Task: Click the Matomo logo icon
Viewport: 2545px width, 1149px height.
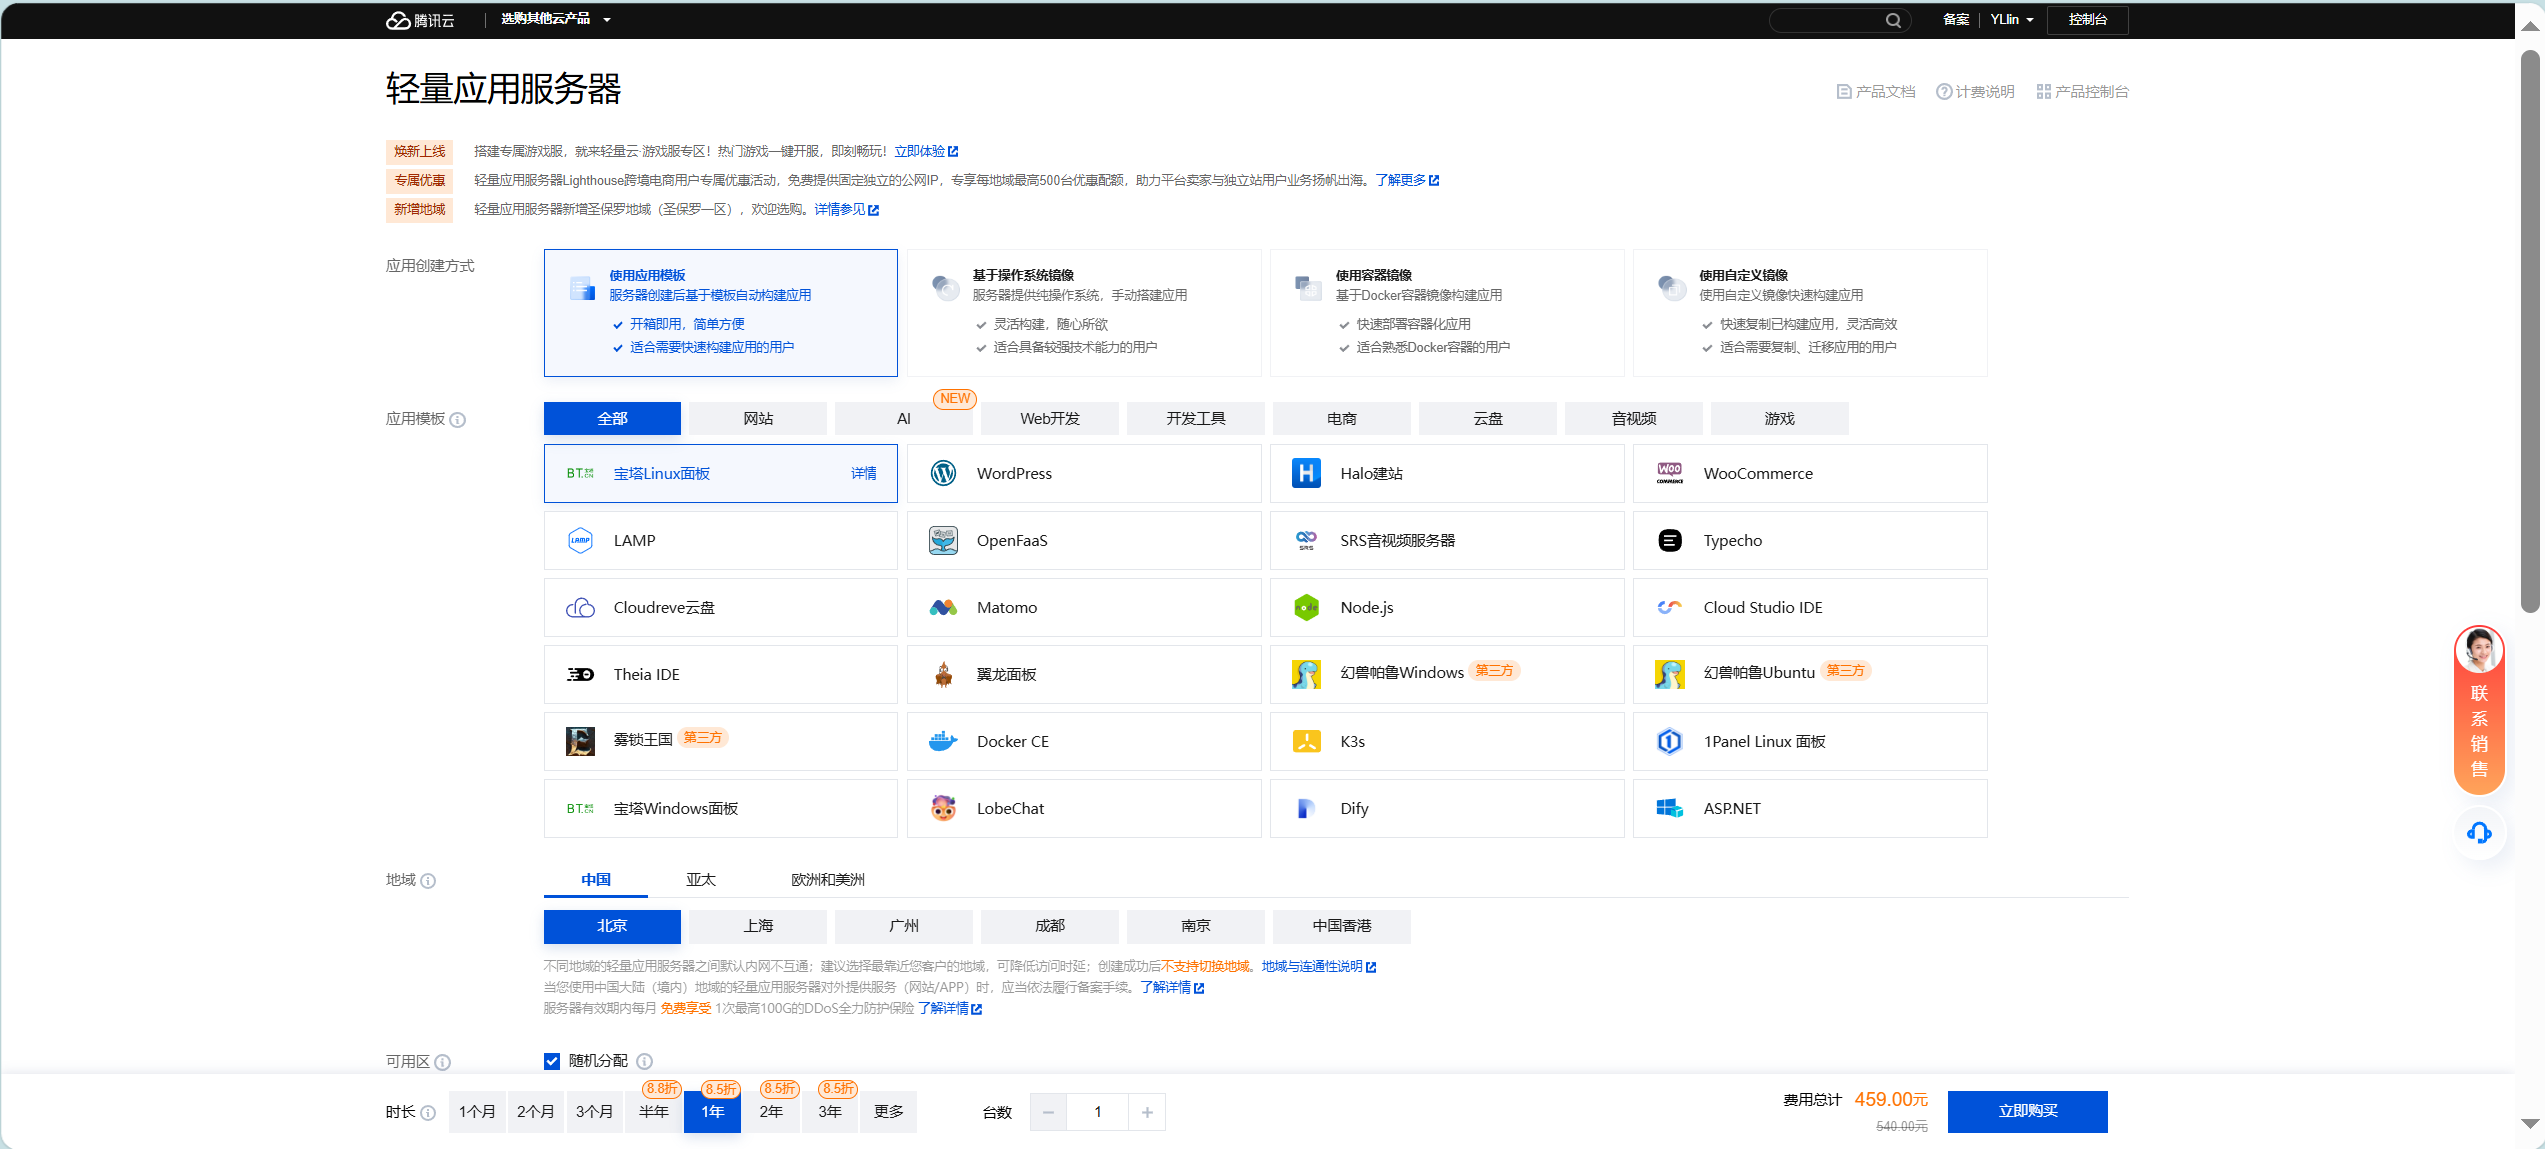Action: point(943,607)
